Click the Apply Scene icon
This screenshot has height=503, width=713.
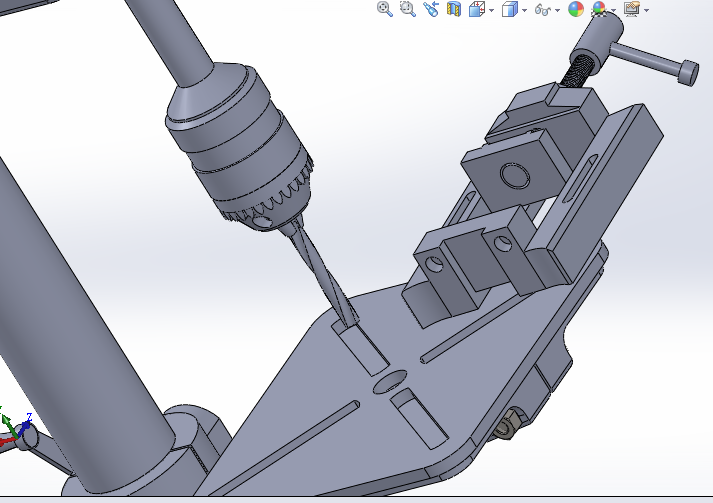(599, 9)
